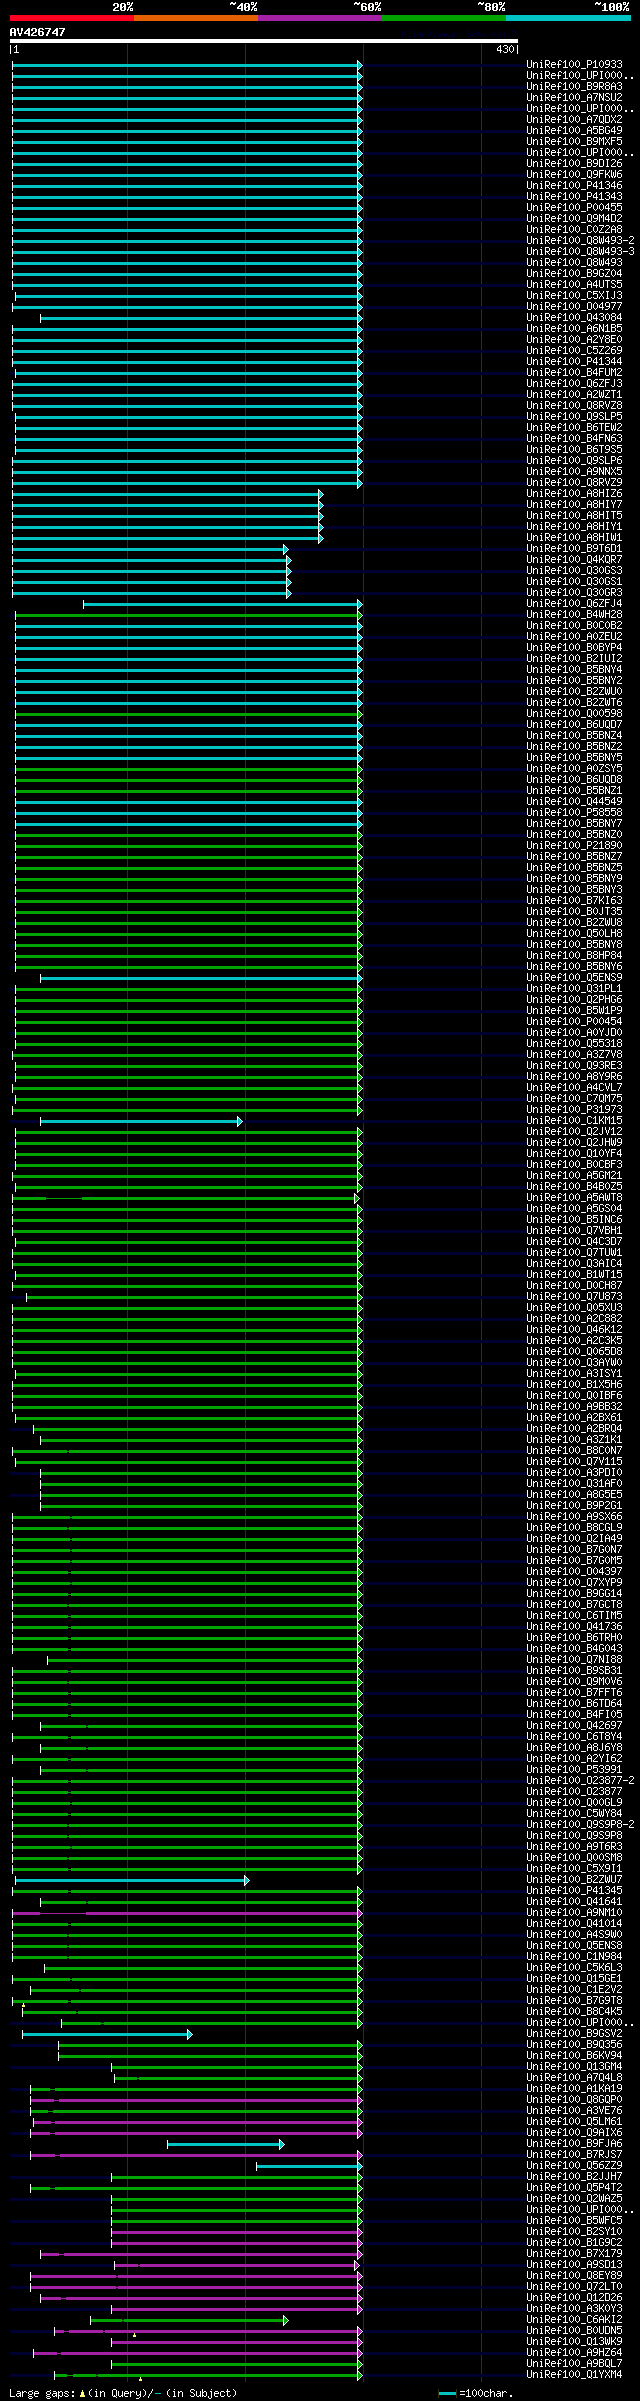Click the purple alignment bar for A9NM10
Viewport: 640px width, 2401px height.
point(187,1914)
